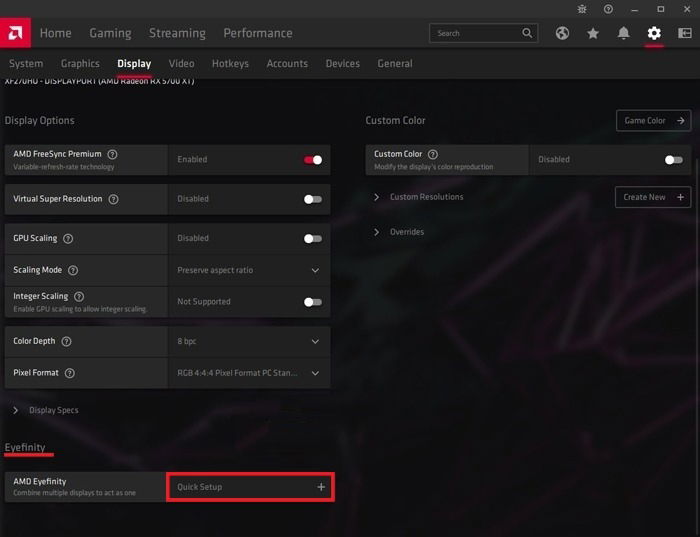Screen dimensions: 700x537
Task: Disable the AMD FreeSync Premium toggle
Action: [313, 160]
